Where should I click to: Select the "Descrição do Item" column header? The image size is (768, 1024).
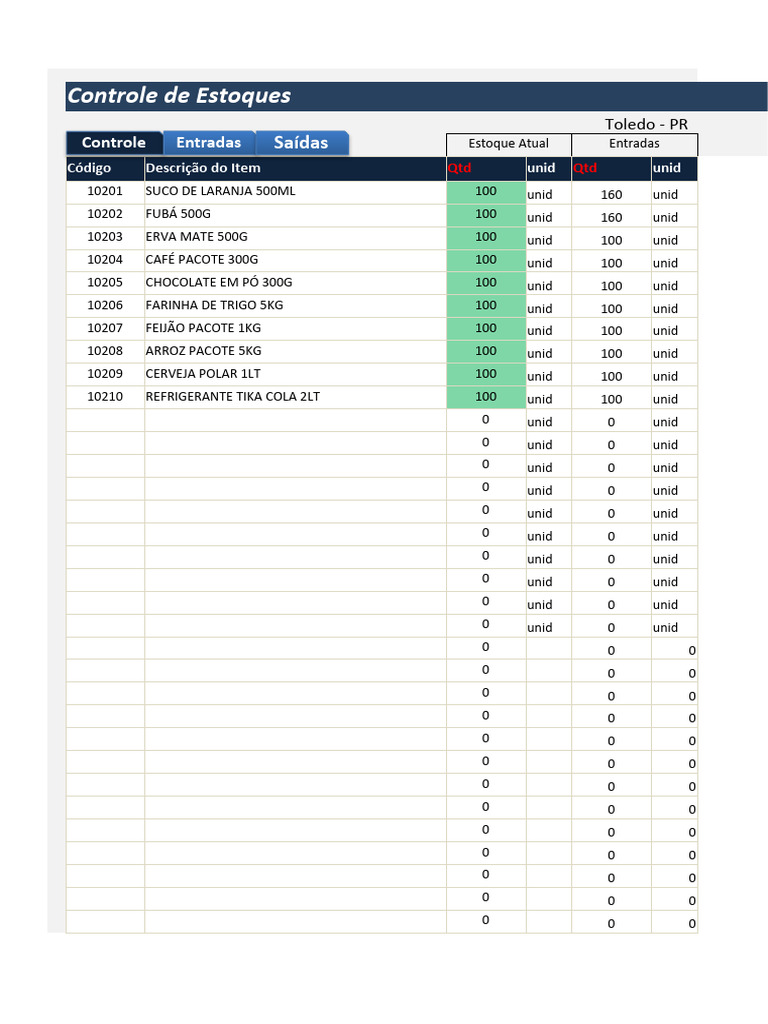coord(203,168)
